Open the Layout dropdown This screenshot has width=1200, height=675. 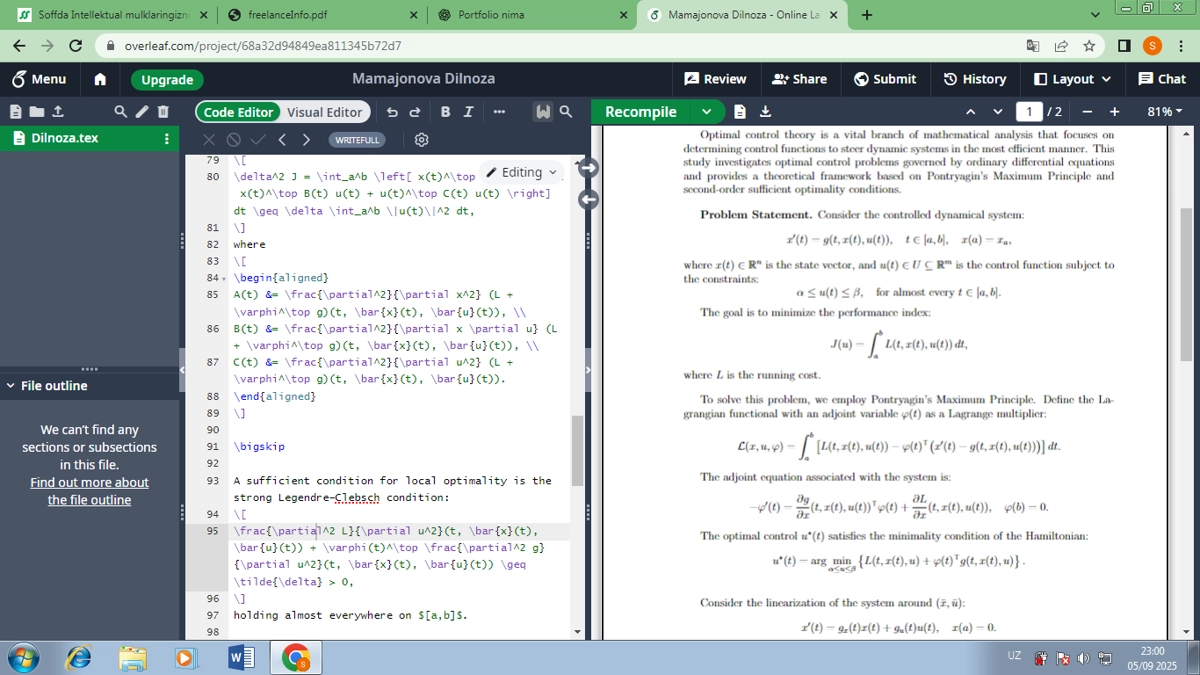point(1072,79)
